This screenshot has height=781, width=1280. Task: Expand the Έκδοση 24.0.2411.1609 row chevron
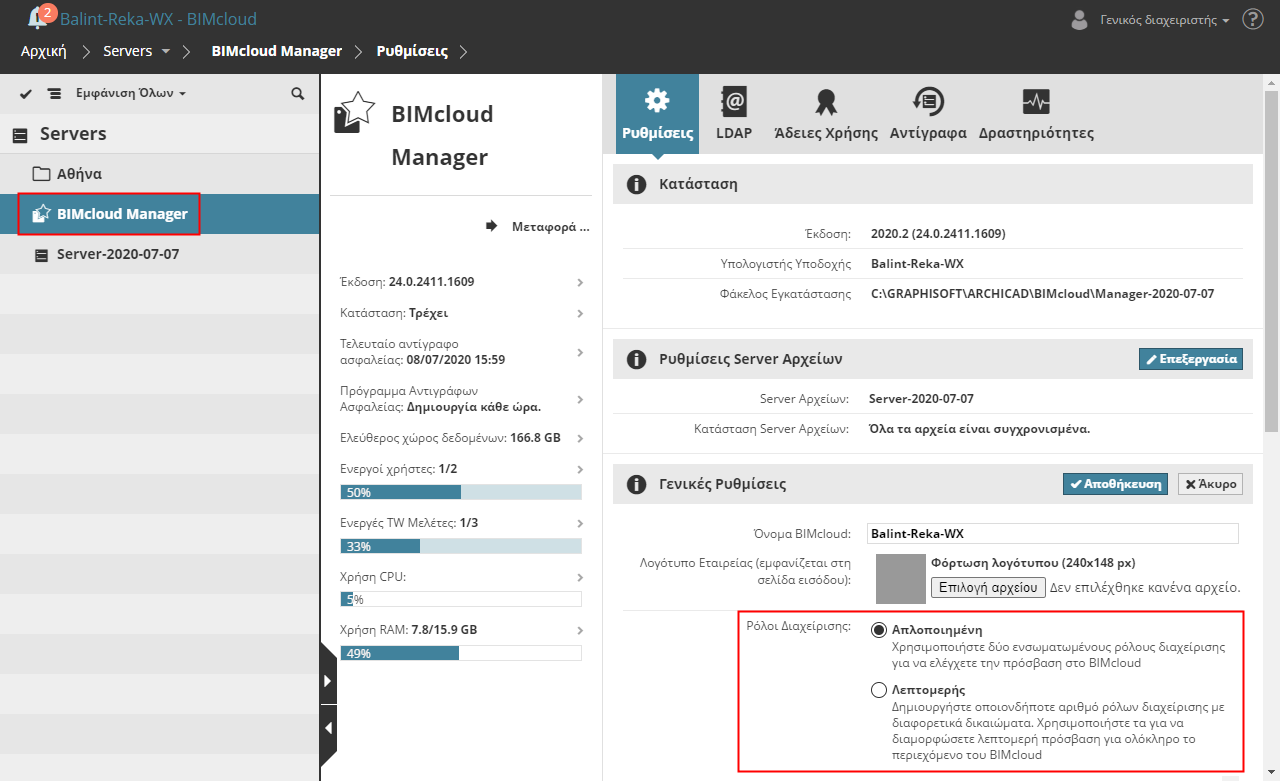pyautogui.click(x=580, y=283)
